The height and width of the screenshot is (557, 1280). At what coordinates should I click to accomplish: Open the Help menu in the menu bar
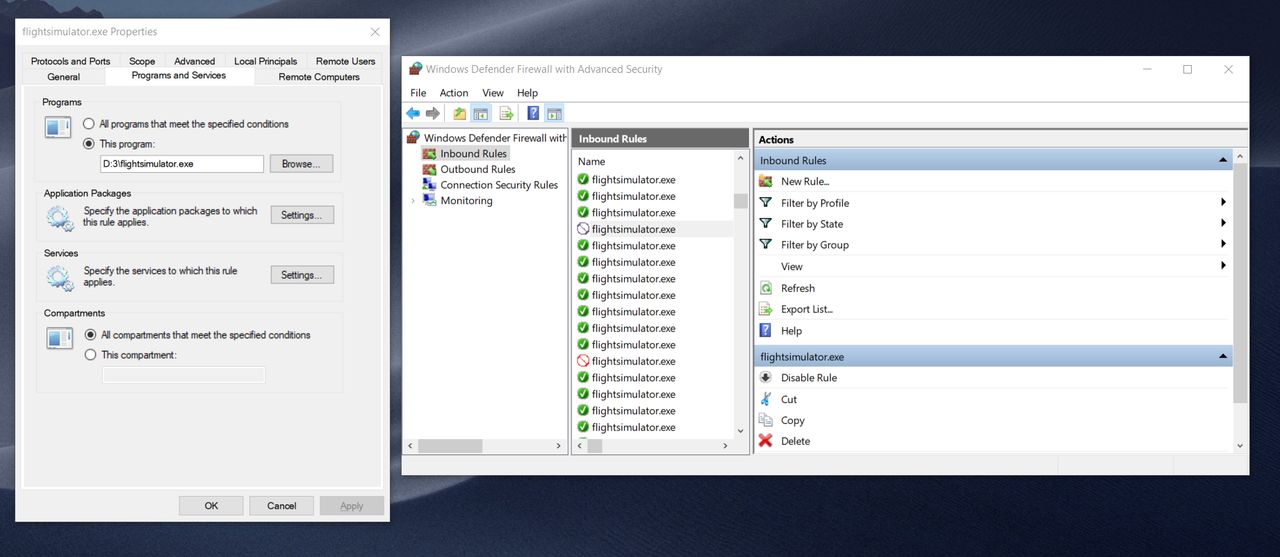[x=527, y=93]
